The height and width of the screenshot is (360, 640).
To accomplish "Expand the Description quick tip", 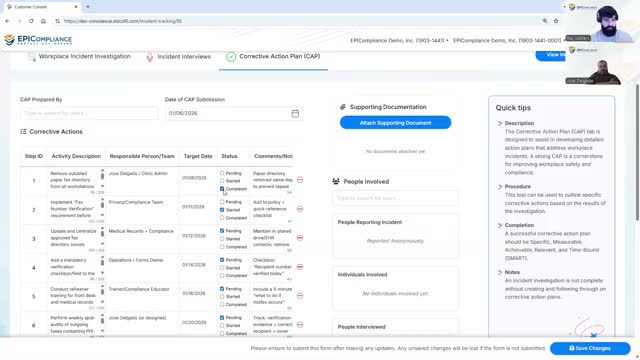I will [x=500, y=123].
